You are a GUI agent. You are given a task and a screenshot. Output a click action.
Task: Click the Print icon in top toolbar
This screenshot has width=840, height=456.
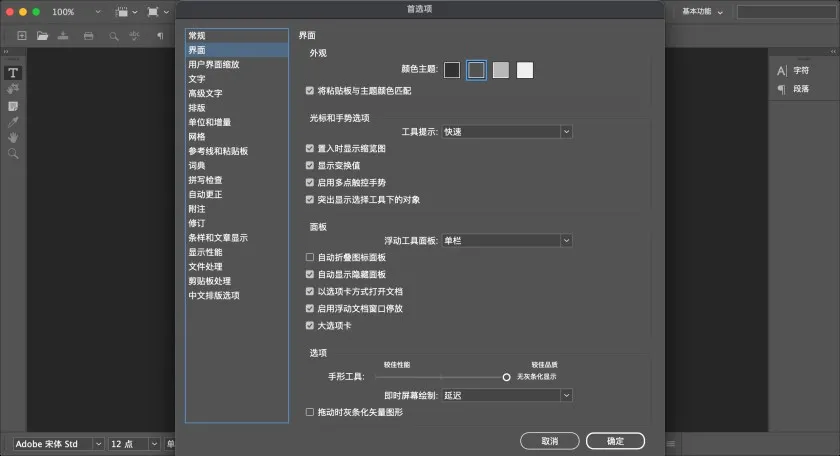tap(88, 36)
